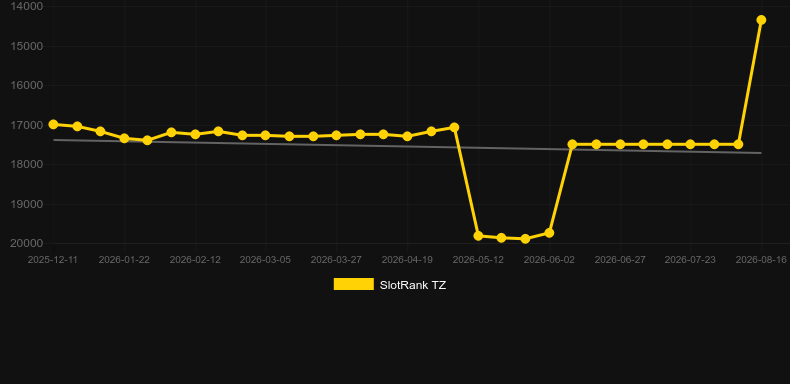
Task: Click the 2026-02-12 date axis label
Action: (x=195, y=260)
